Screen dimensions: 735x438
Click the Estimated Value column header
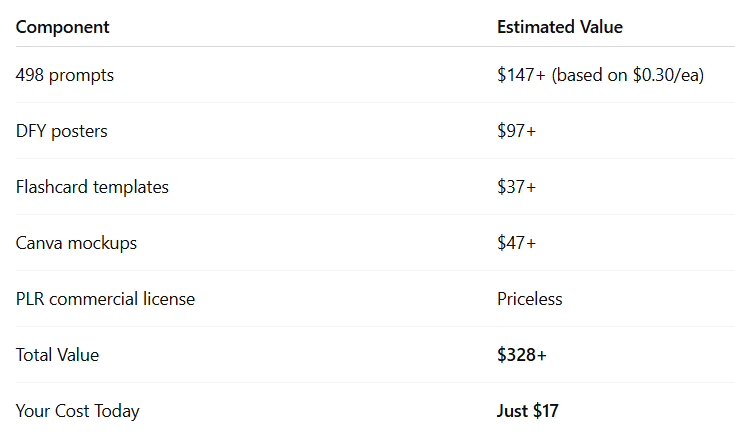click(x=560, y=27)
